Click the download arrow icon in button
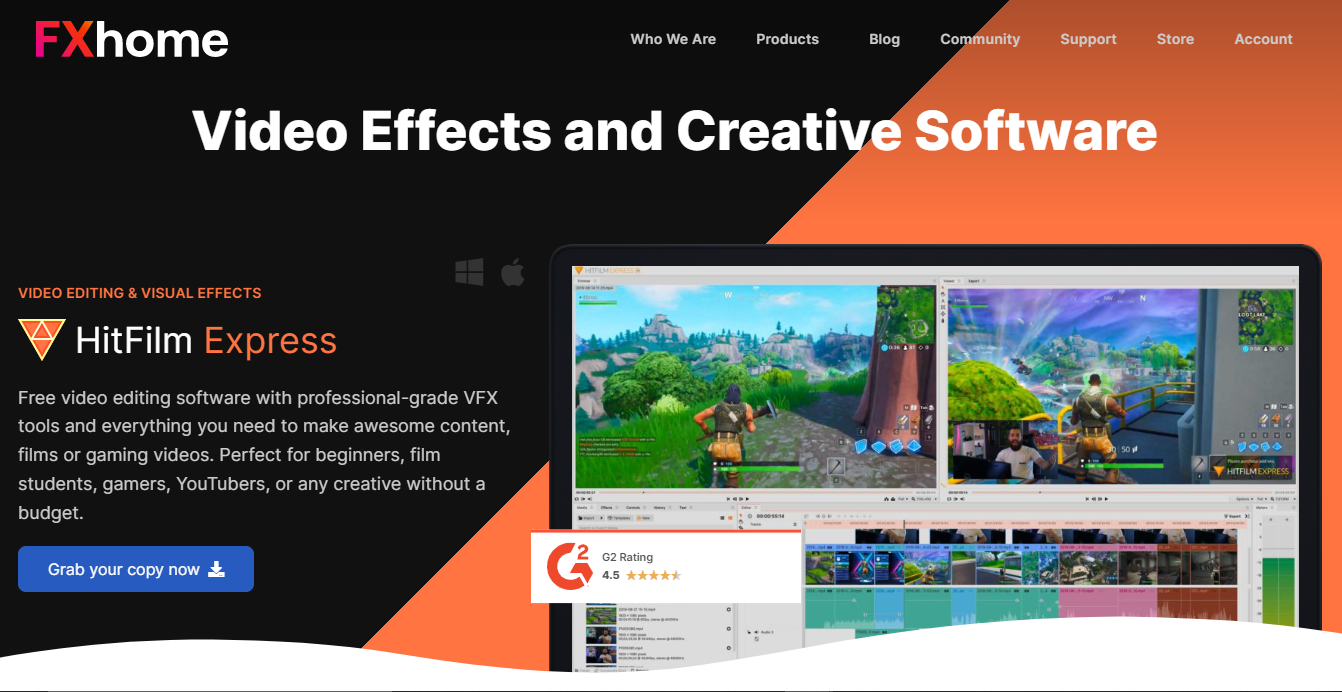This screenshot has height=692, width=1342. tap(217, 569)
